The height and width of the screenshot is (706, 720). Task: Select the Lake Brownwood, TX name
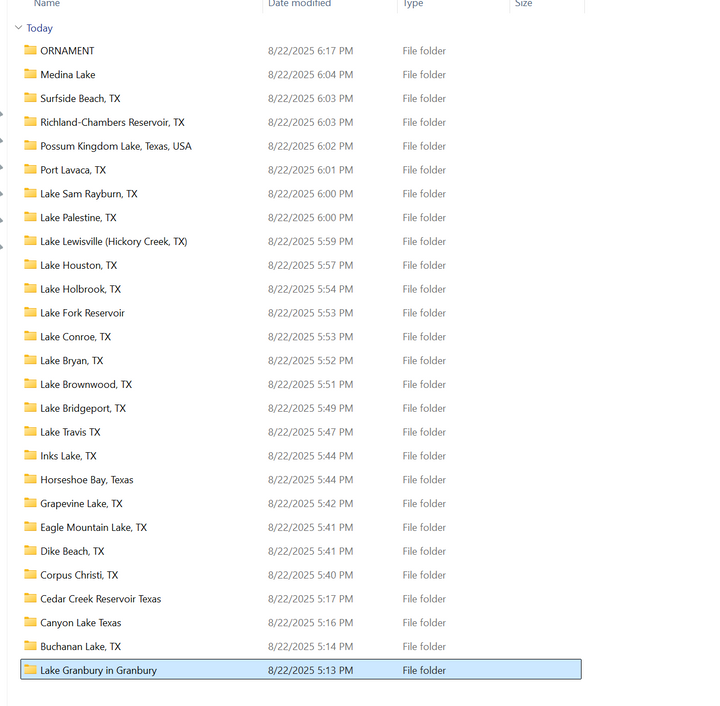pyautogui.click(x=86, y=385)
